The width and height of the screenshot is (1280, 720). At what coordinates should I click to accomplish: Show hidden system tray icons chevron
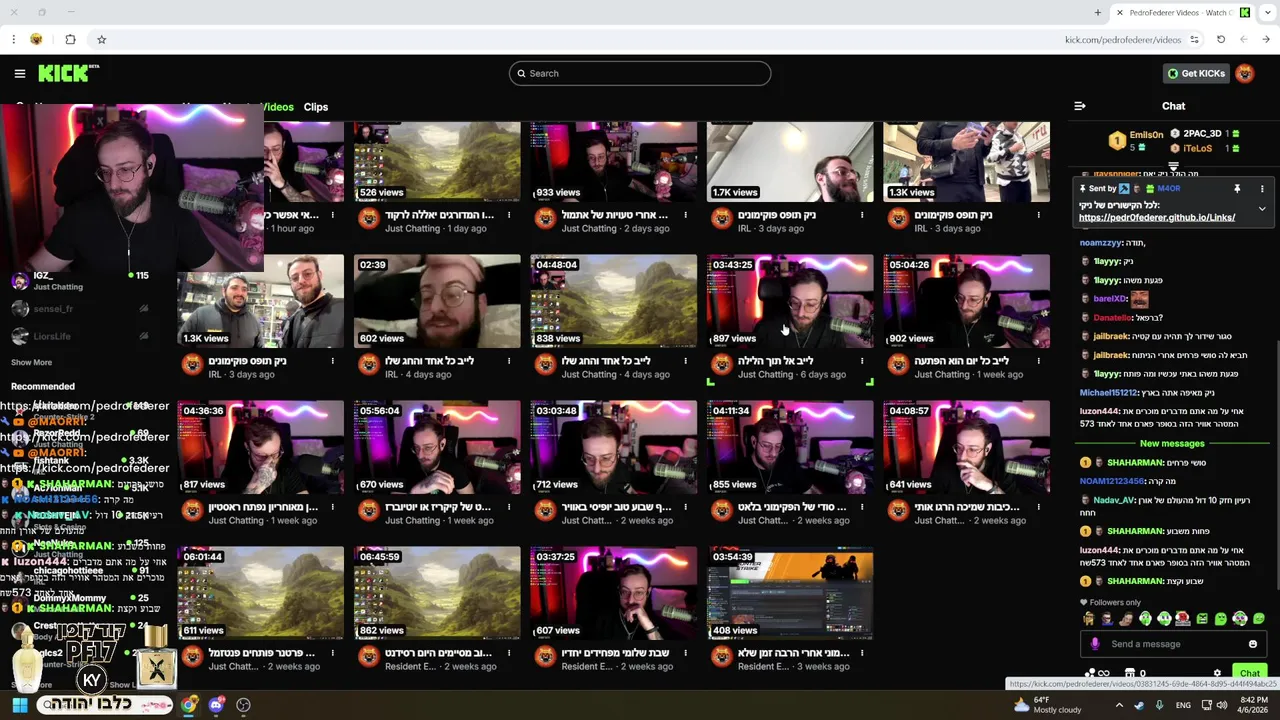[1120, 705]
